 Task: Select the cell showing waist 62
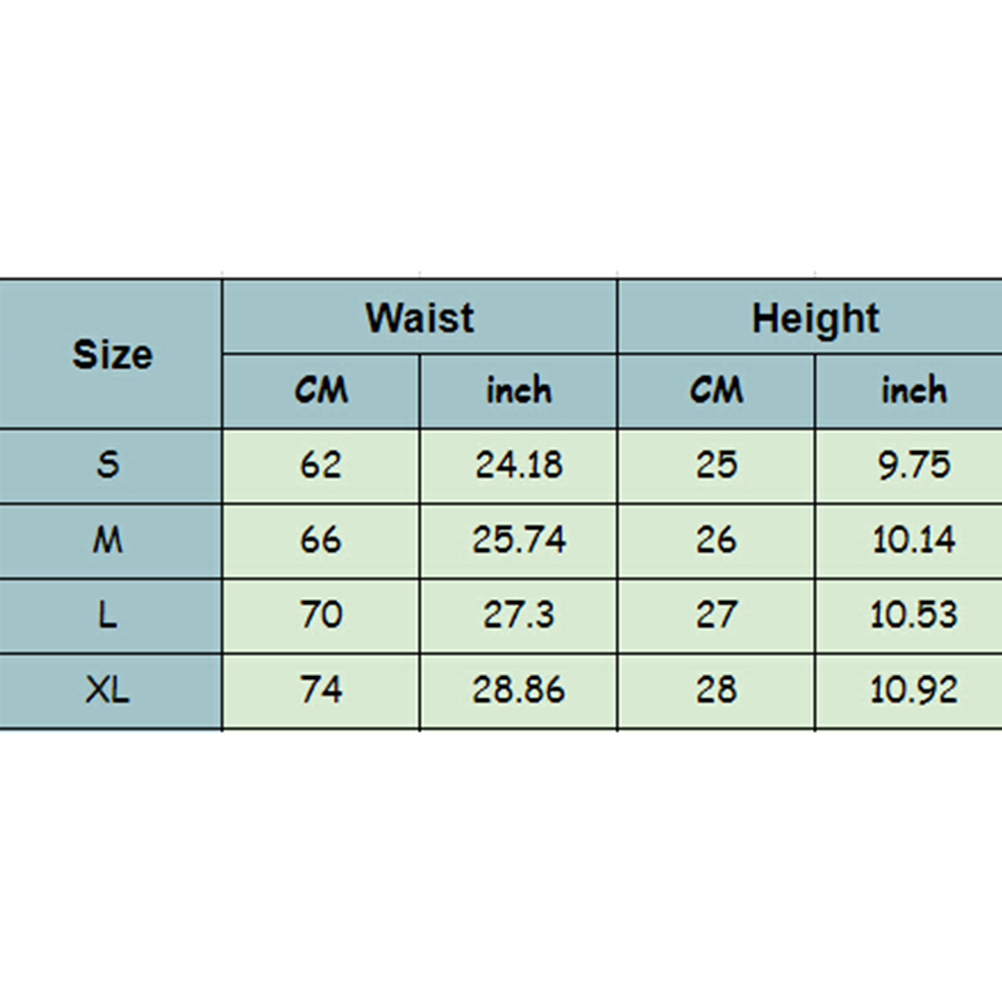[321, 466]
